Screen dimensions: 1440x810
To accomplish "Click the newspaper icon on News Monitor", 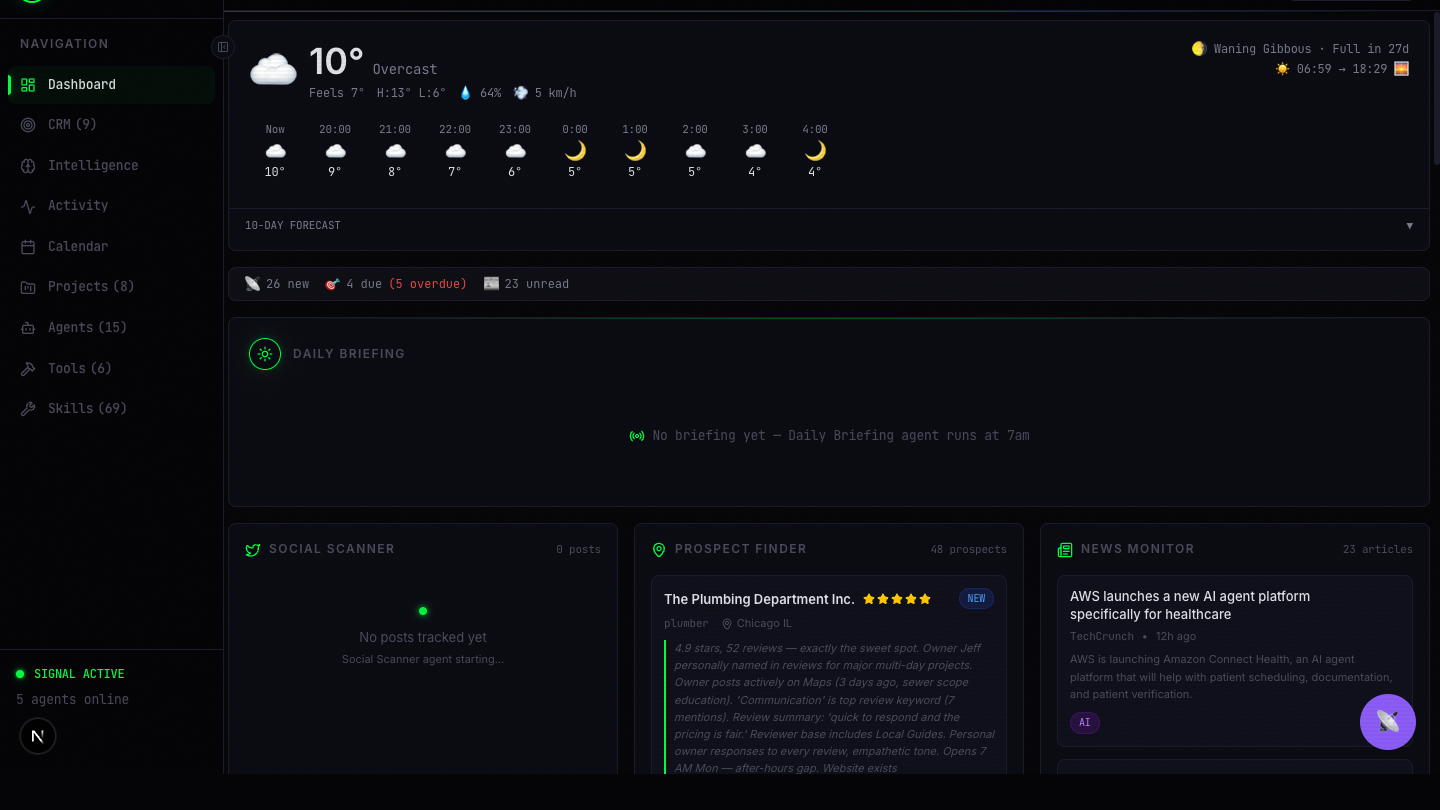I will pyautogui.click(x=1063, y=548).
